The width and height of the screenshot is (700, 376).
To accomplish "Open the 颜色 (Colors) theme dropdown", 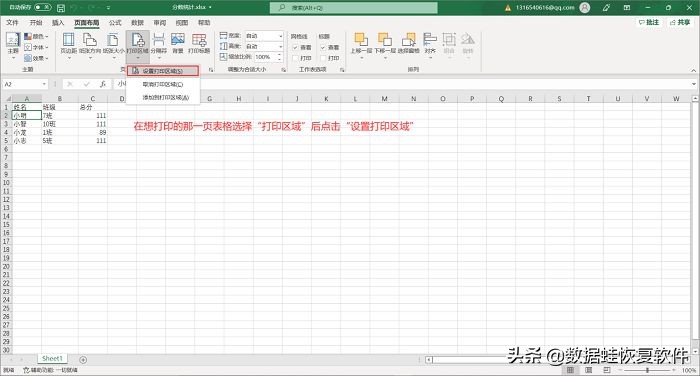I will tap(36, 36).
